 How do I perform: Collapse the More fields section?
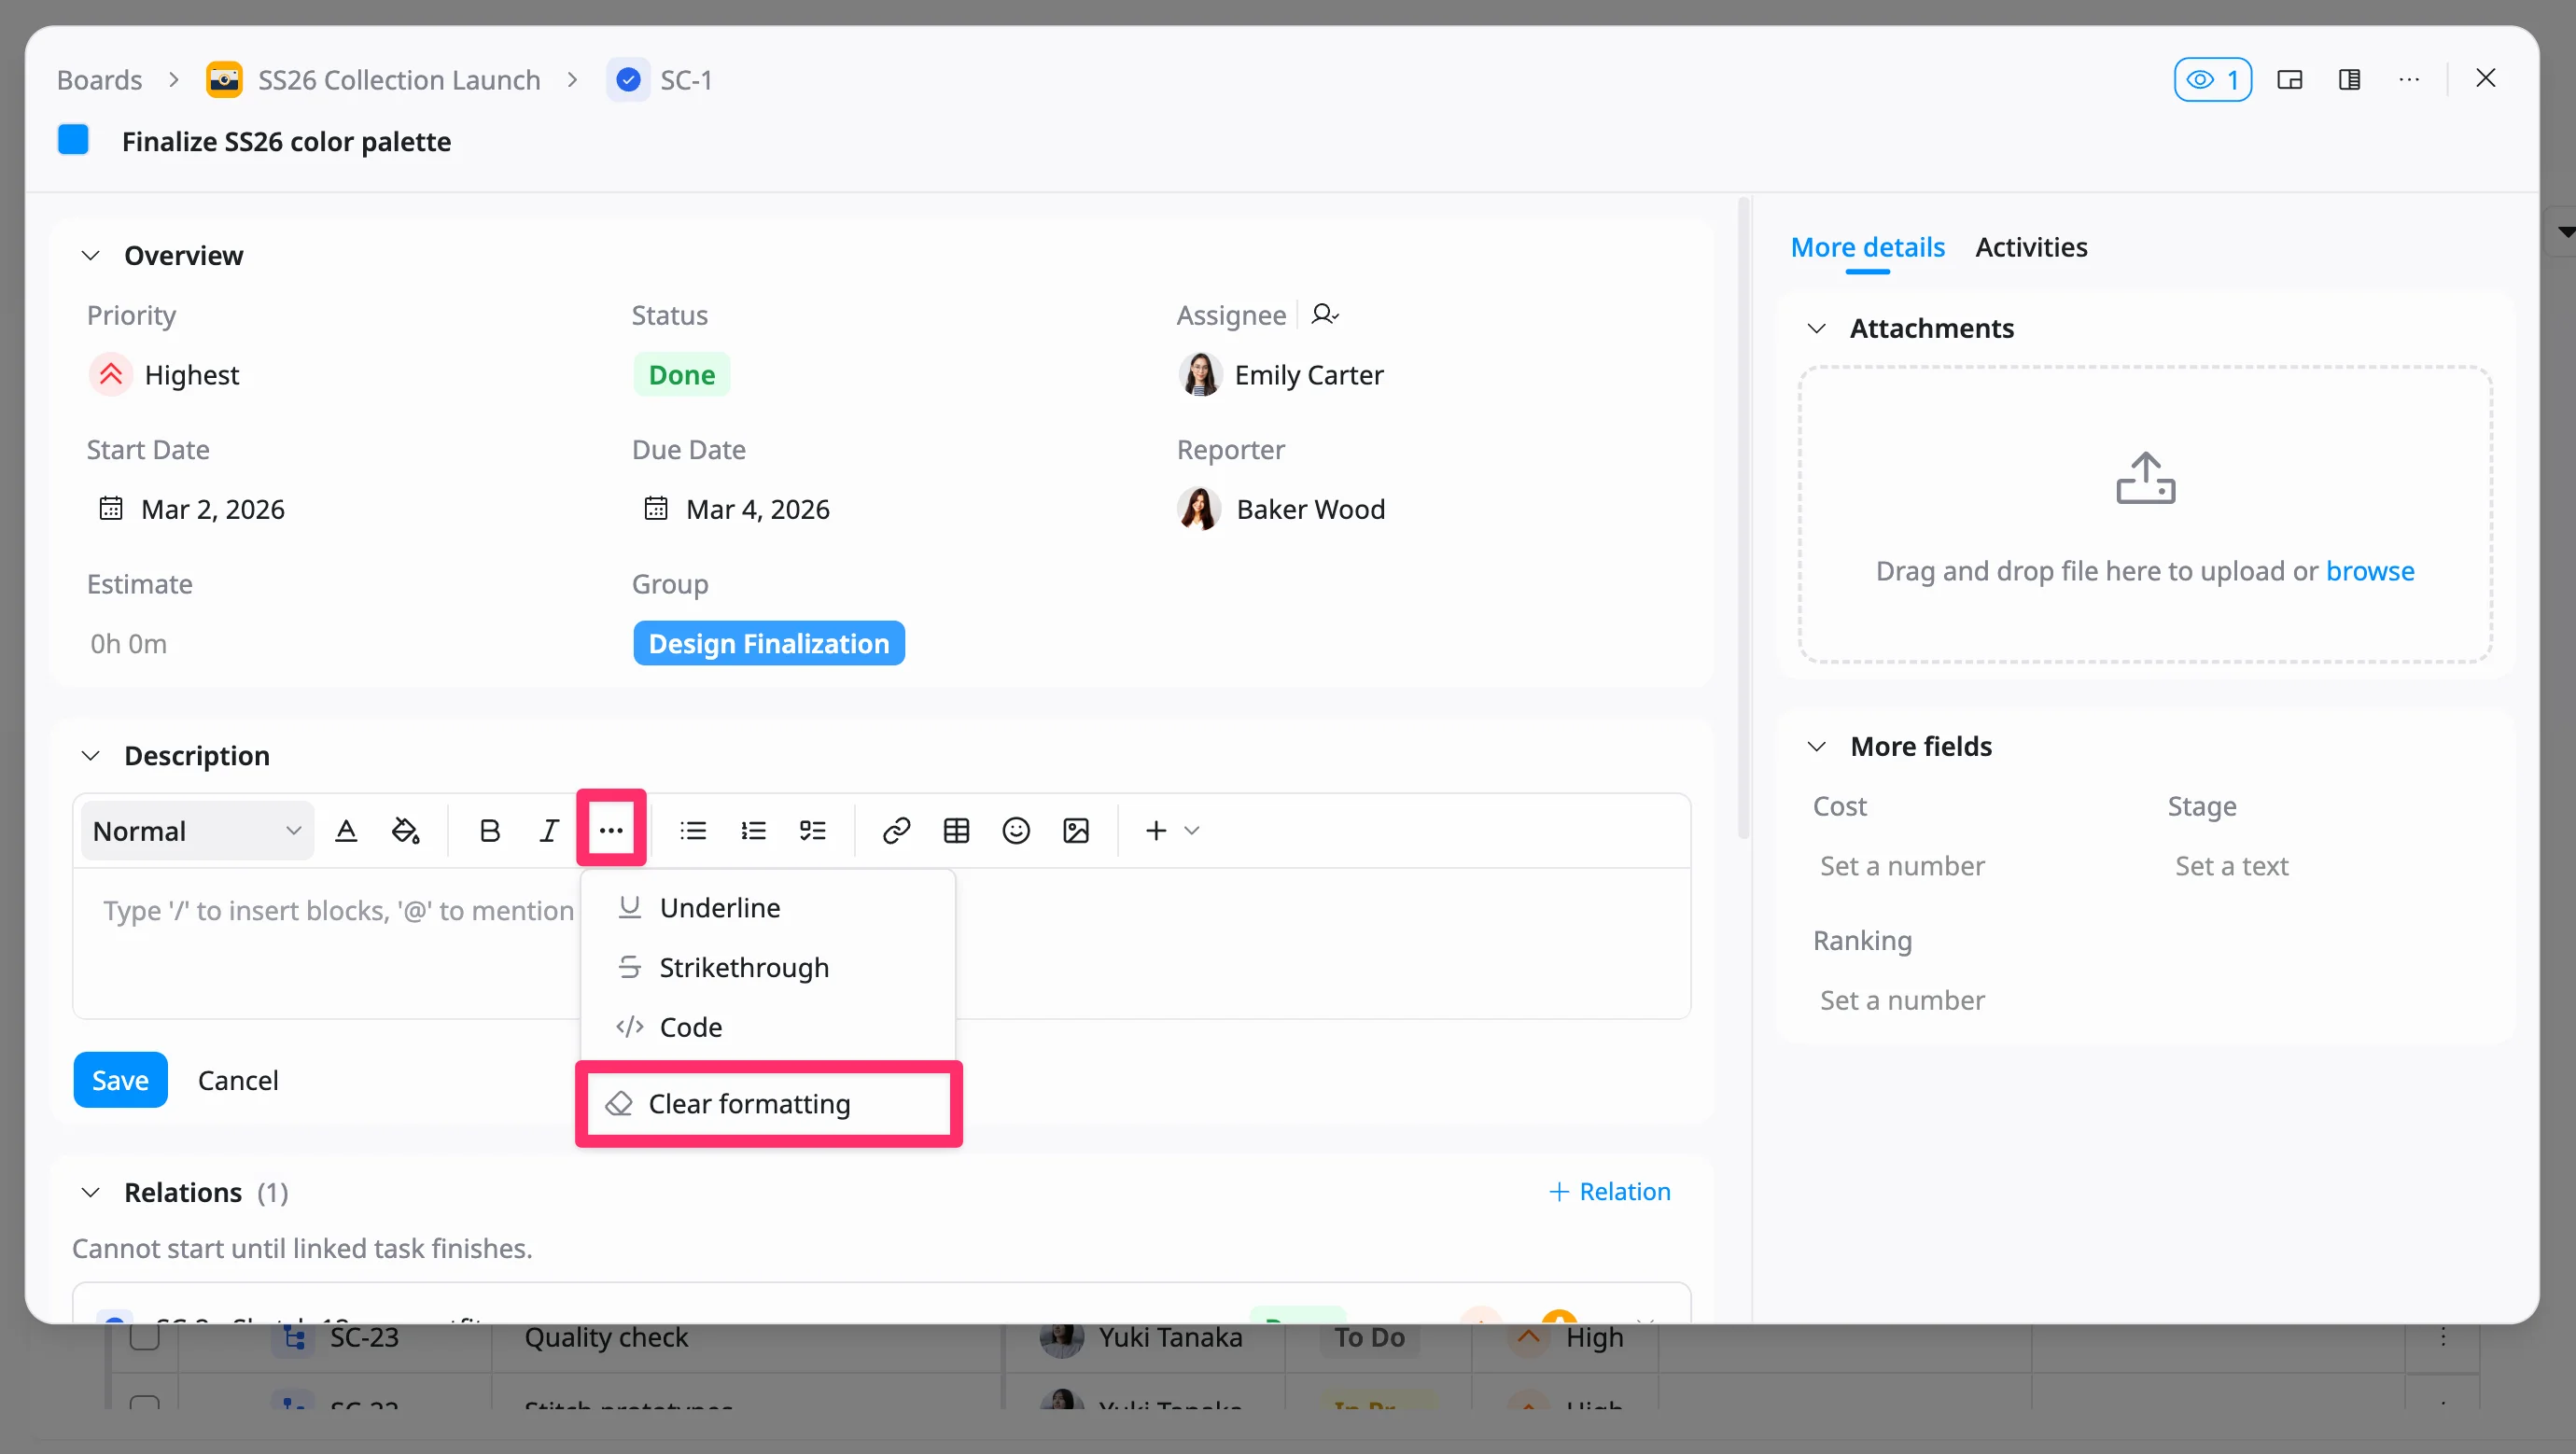point(1817,746)
